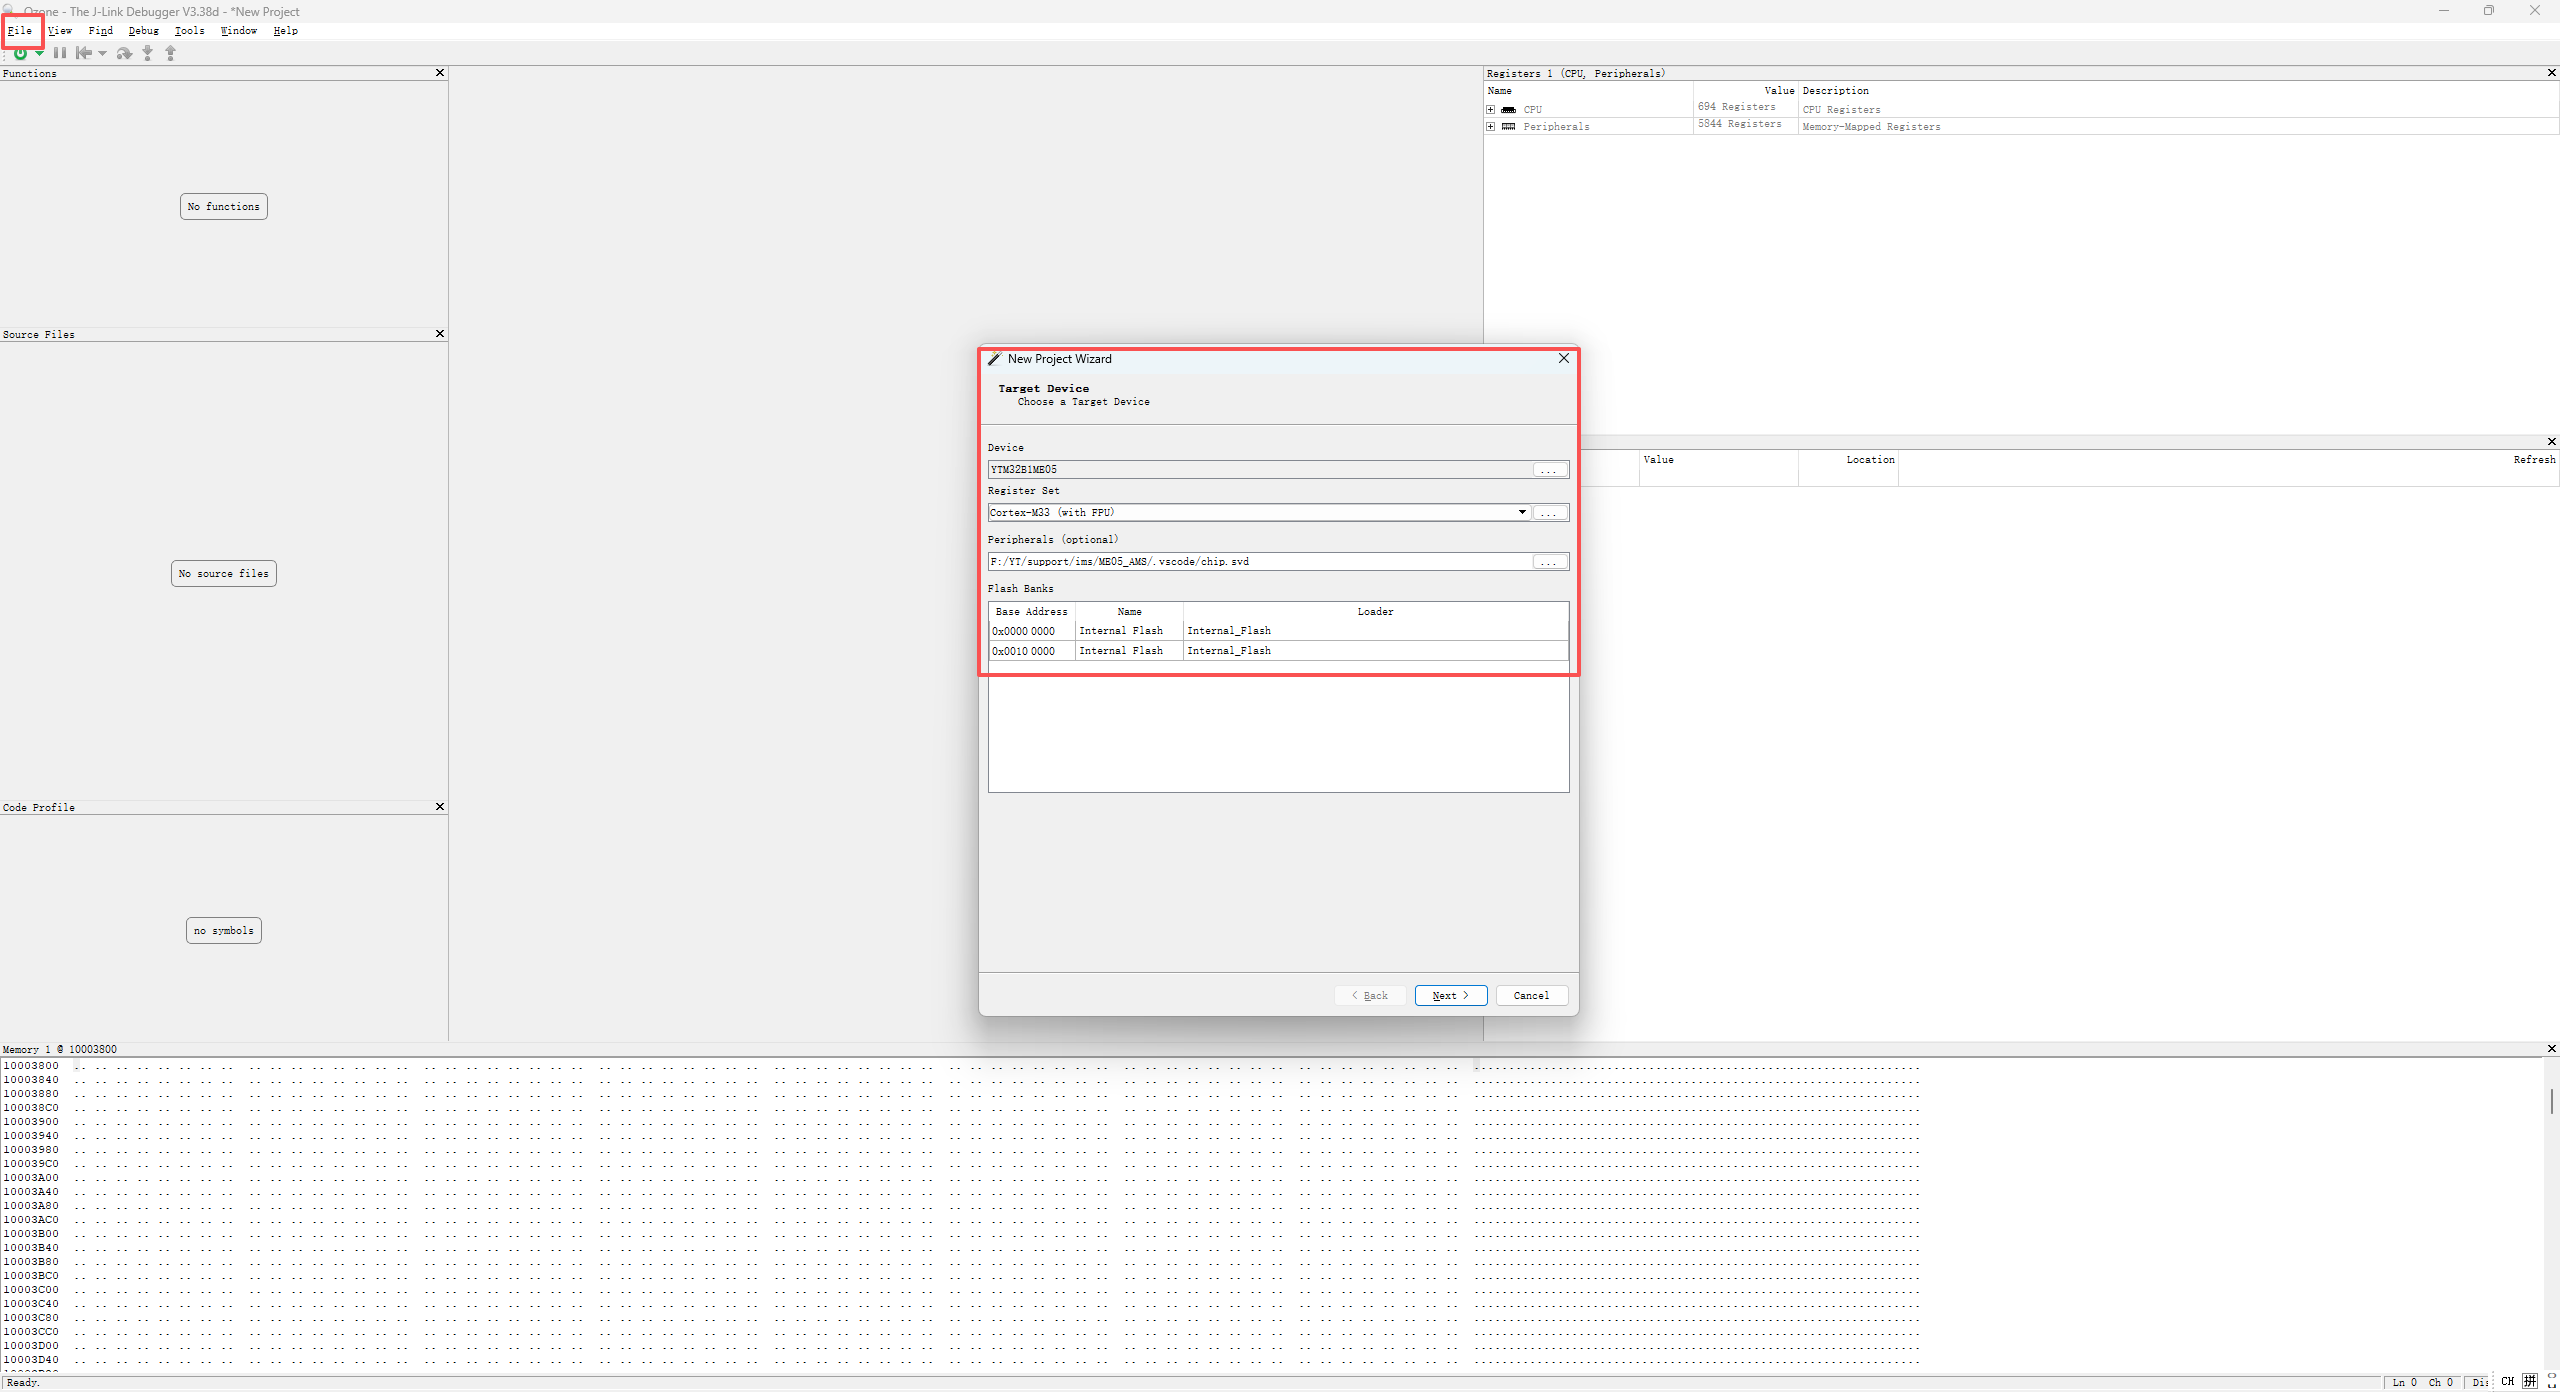Click the green start debug session icon
Viewport: 2560px width, 1392px height.
coord(20,53)
